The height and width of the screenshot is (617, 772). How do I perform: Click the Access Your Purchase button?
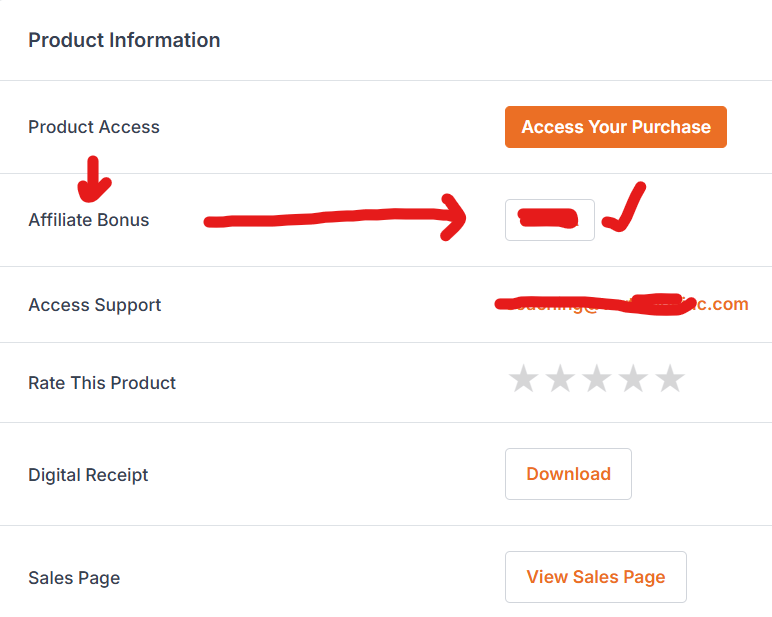pyautogui.click(x=615, y=127)
